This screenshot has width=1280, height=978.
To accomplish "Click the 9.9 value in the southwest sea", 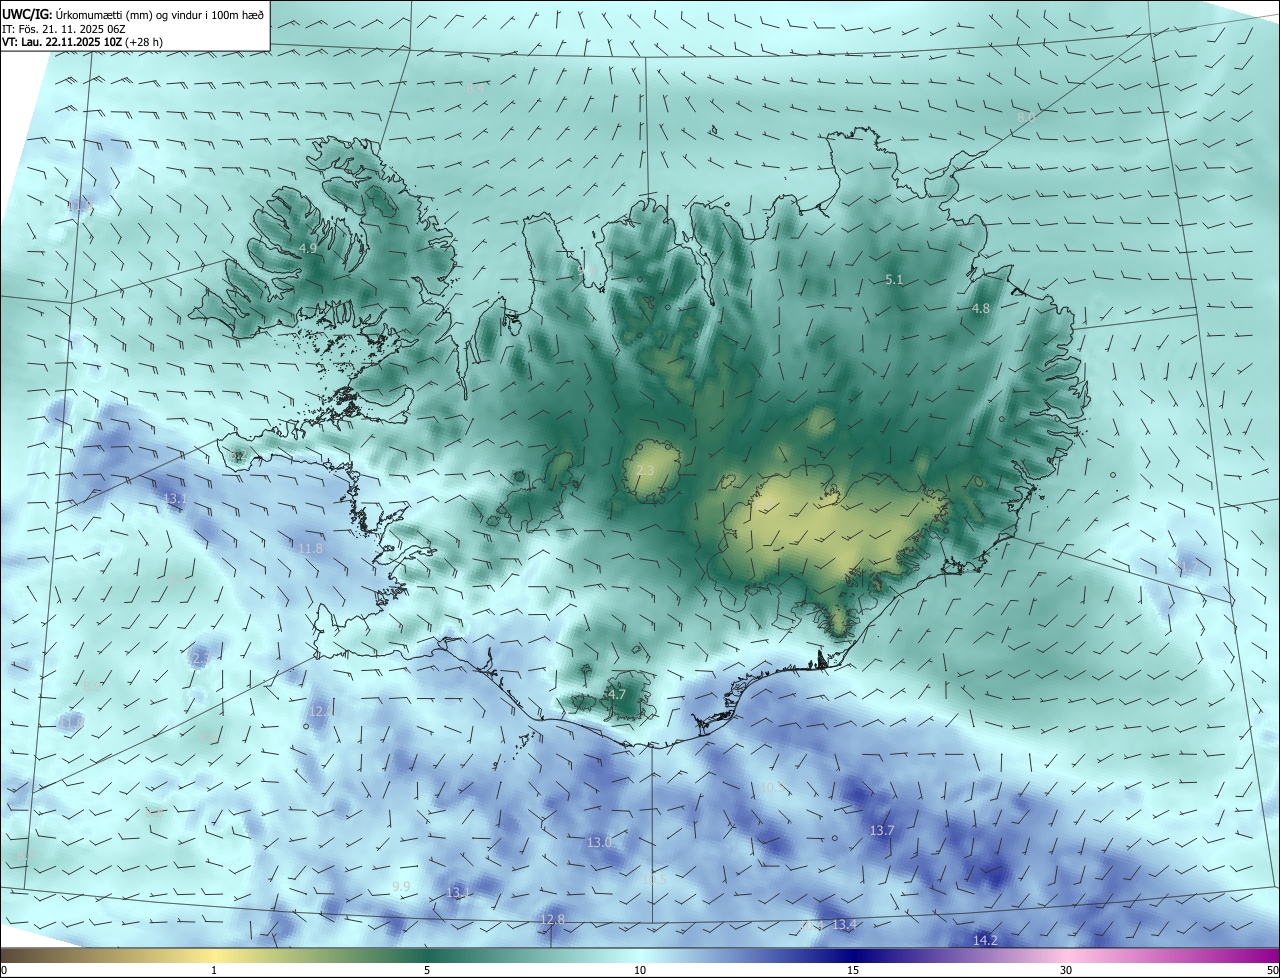I will 401,887.
